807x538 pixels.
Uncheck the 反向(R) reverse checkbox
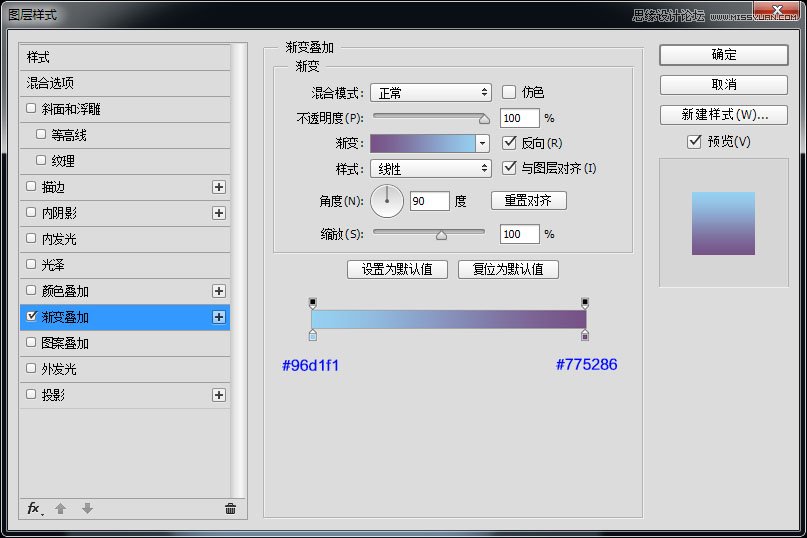tap(509, 143)
